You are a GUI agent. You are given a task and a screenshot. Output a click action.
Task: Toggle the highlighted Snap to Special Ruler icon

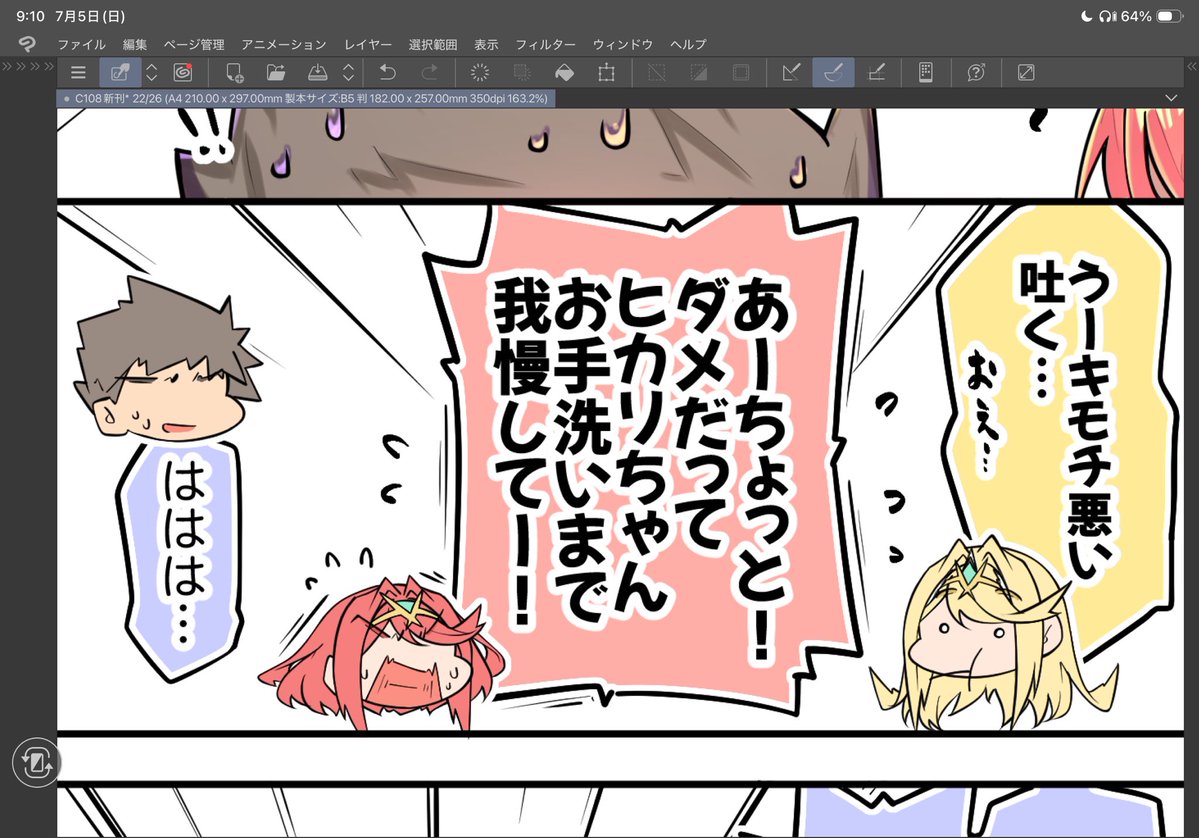(x=833, y=73)
